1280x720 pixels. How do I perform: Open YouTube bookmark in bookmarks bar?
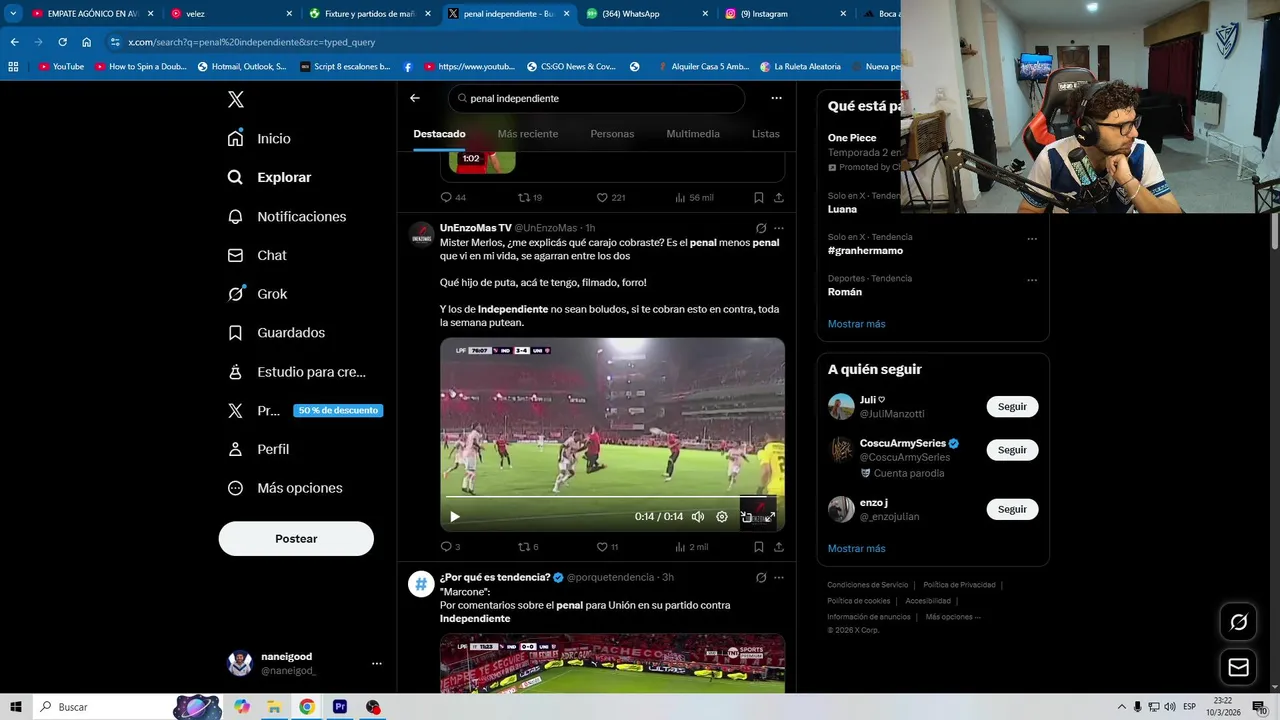pos(61,66)
